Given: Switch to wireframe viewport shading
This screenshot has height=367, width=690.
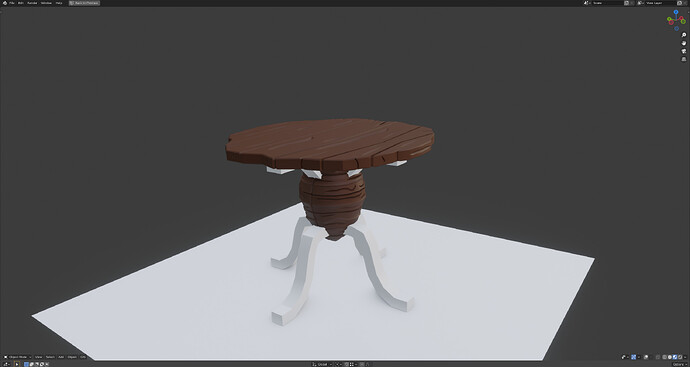Looking at the screenshot, I should [x=664, y=357].
